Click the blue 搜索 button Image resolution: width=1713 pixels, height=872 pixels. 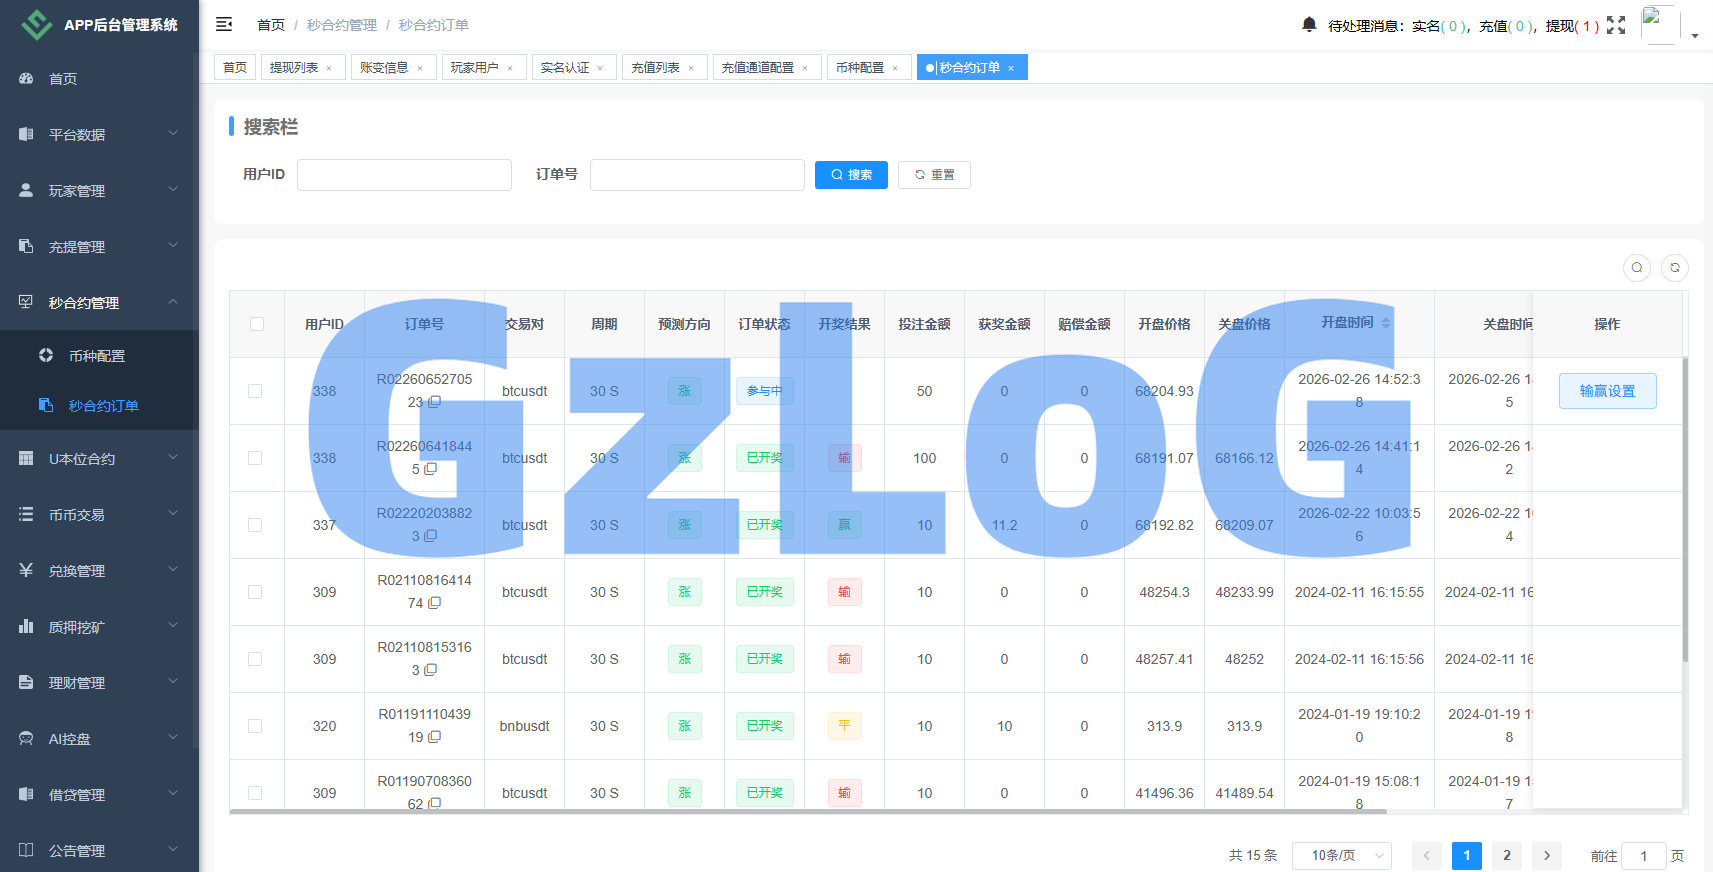tap(851, 174)
